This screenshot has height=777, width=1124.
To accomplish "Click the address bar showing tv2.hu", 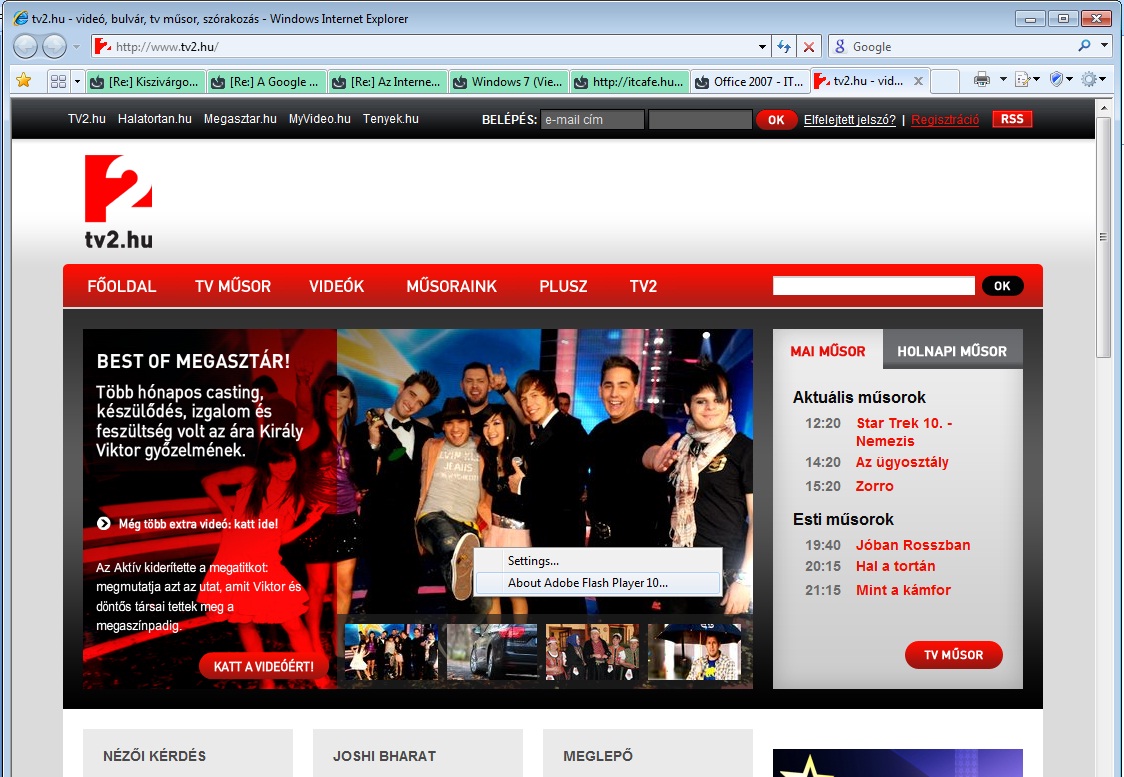I will (430, 47).
